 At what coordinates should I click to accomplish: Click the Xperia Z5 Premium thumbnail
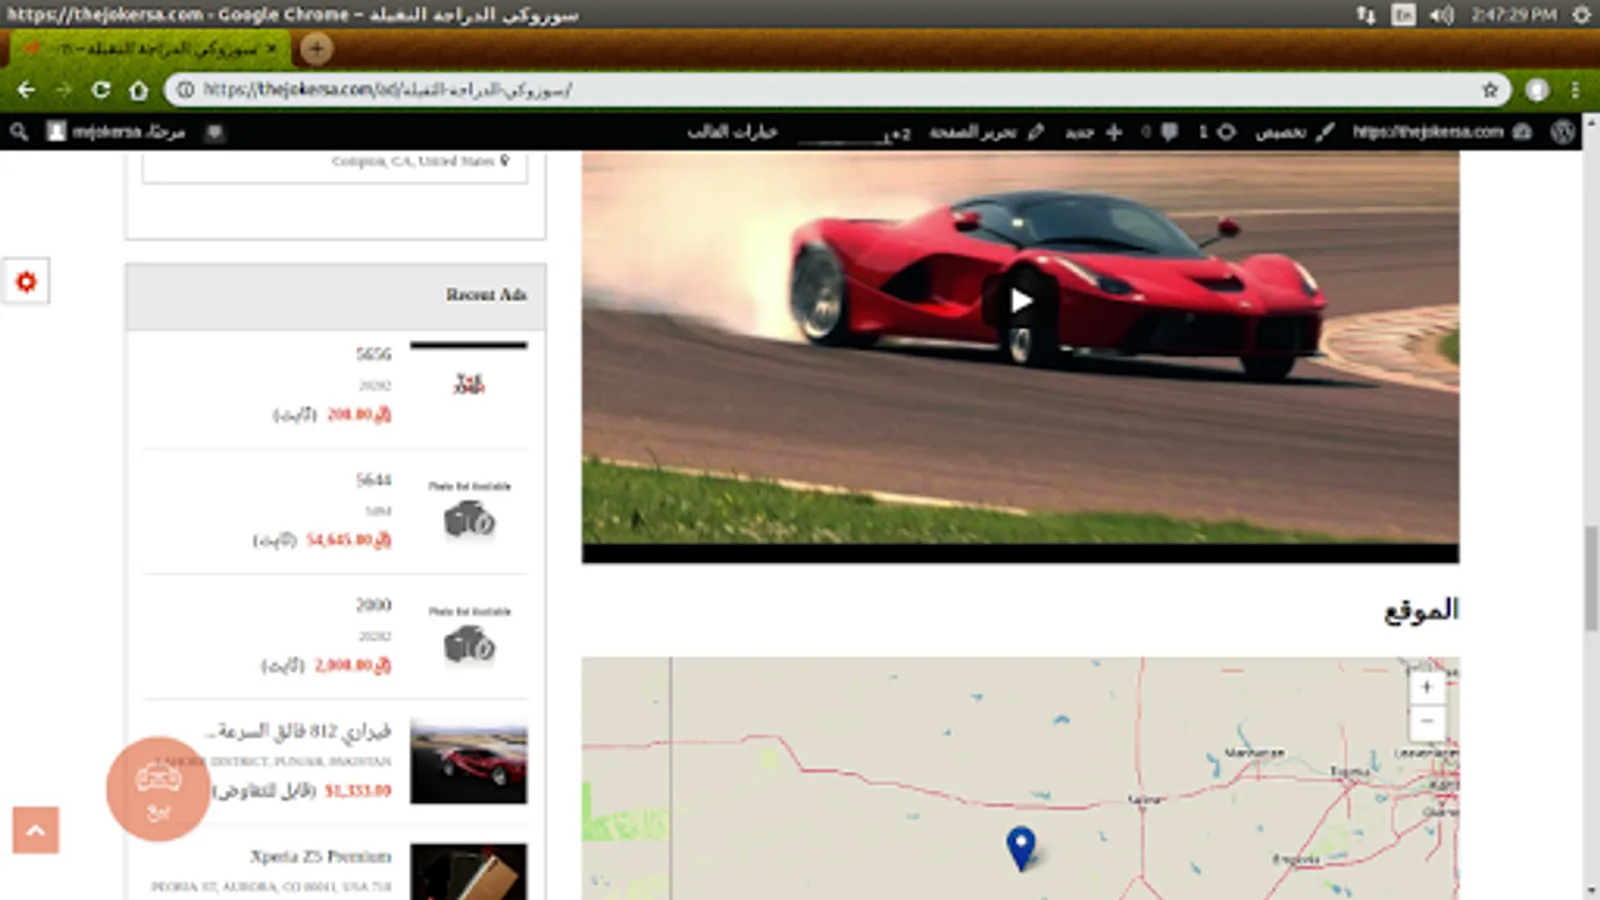(x=468, y=872)
